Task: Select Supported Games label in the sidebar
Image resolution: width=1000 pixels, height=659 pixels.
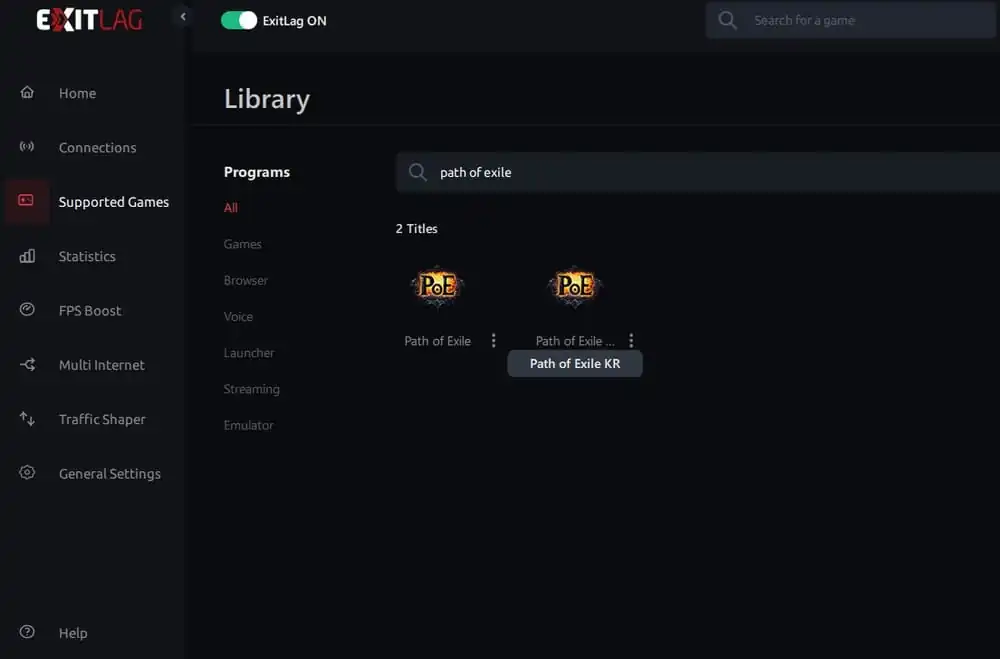Action: click(114, 202)
